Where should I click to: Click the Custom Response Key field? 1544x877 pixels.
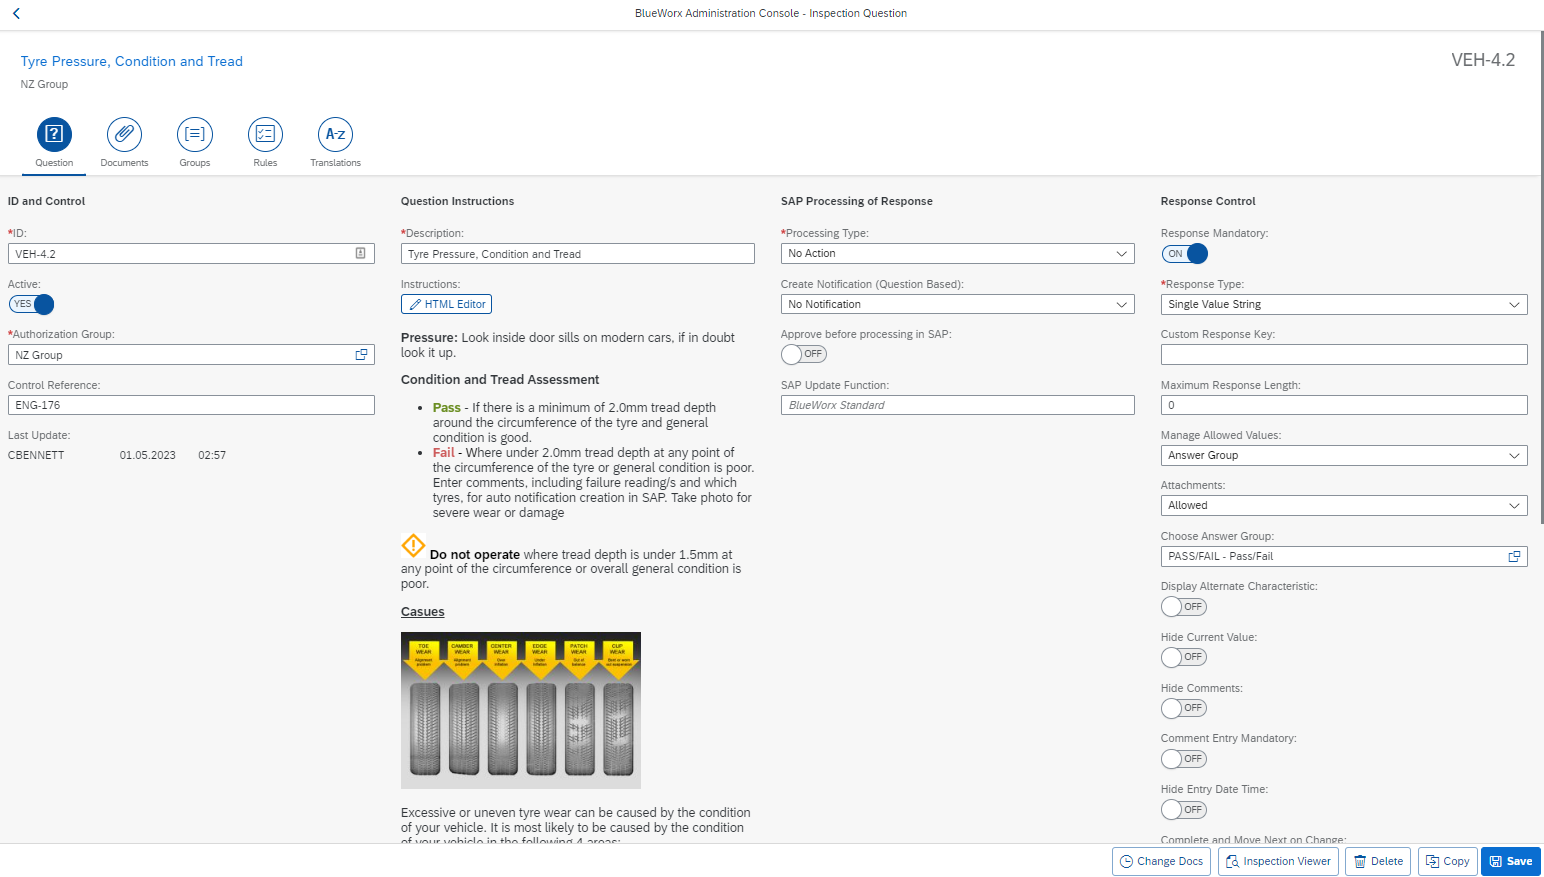point(1344,354)
